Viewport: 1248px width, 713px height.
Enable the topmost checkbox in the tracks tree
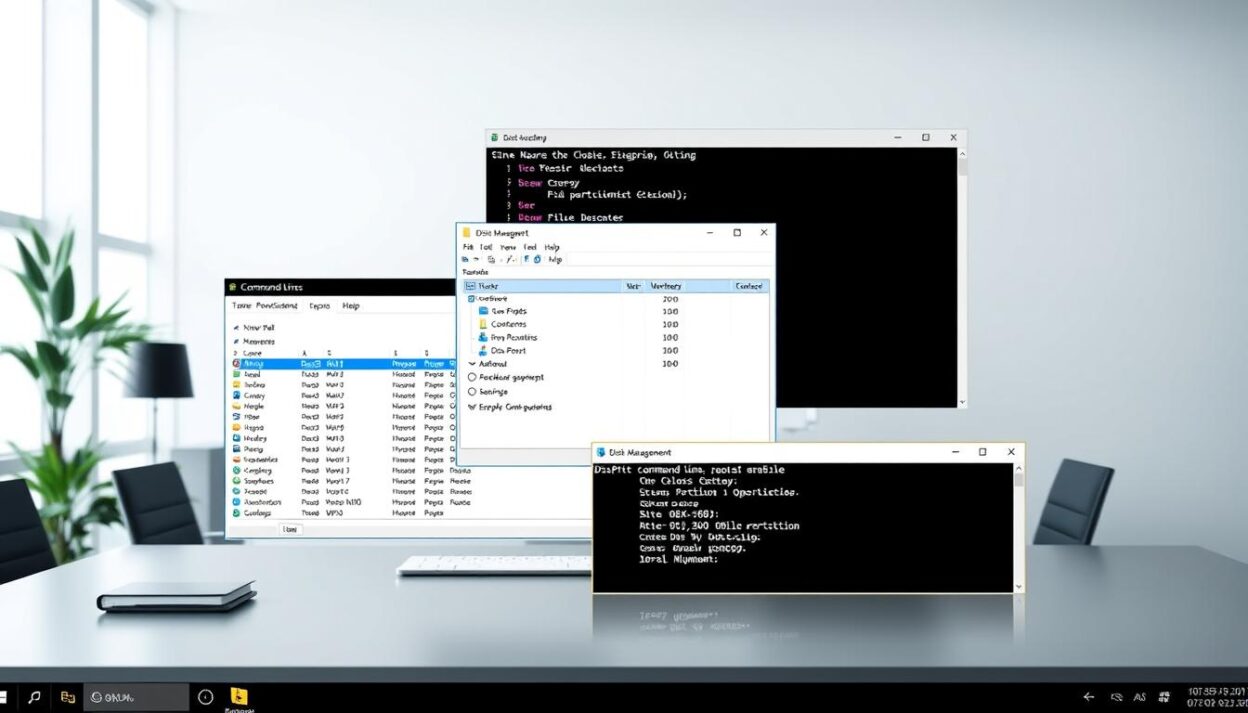point(470,298)
